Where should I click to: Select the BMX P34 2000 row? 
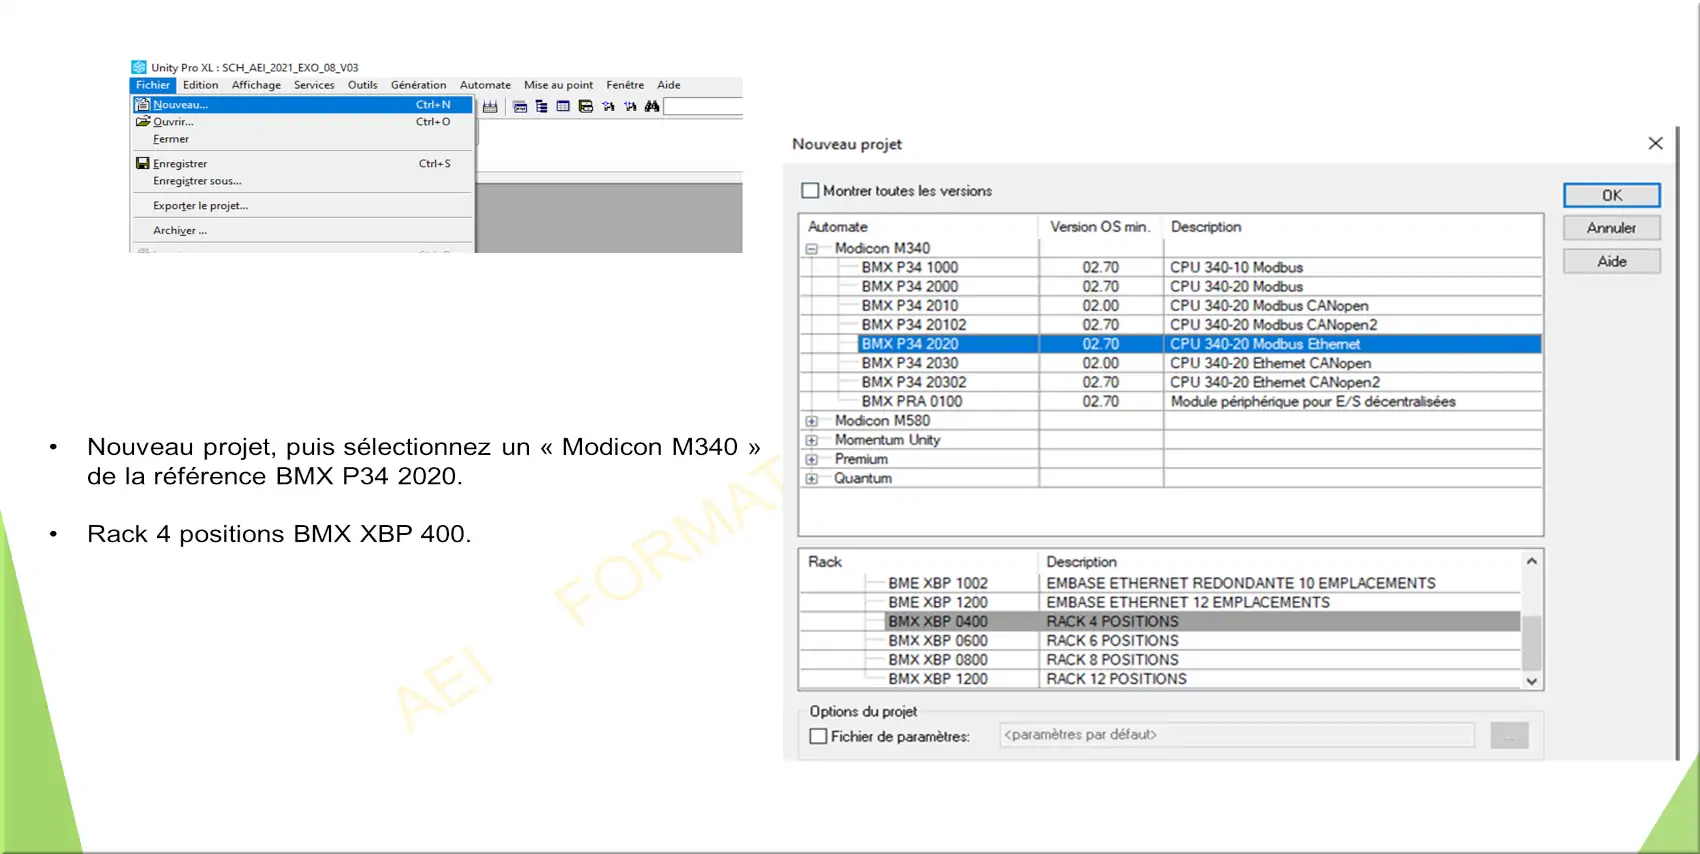tap(1170, 286)
